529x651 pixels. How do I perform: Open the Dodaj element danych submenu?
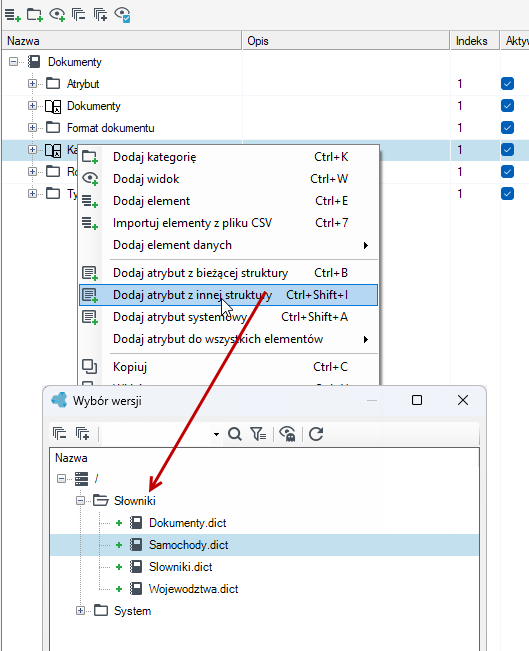pyautogui.click(x=228, y=245)
